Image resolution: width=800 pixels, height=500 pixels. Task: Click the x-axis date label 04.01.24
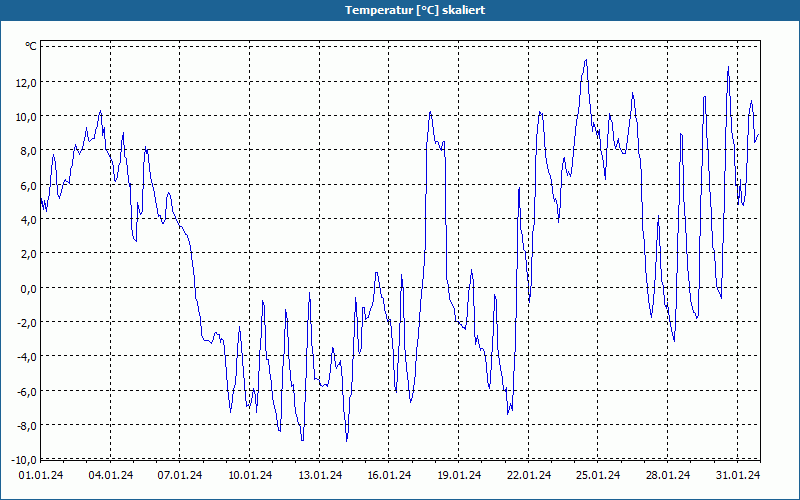click(111, 475)
